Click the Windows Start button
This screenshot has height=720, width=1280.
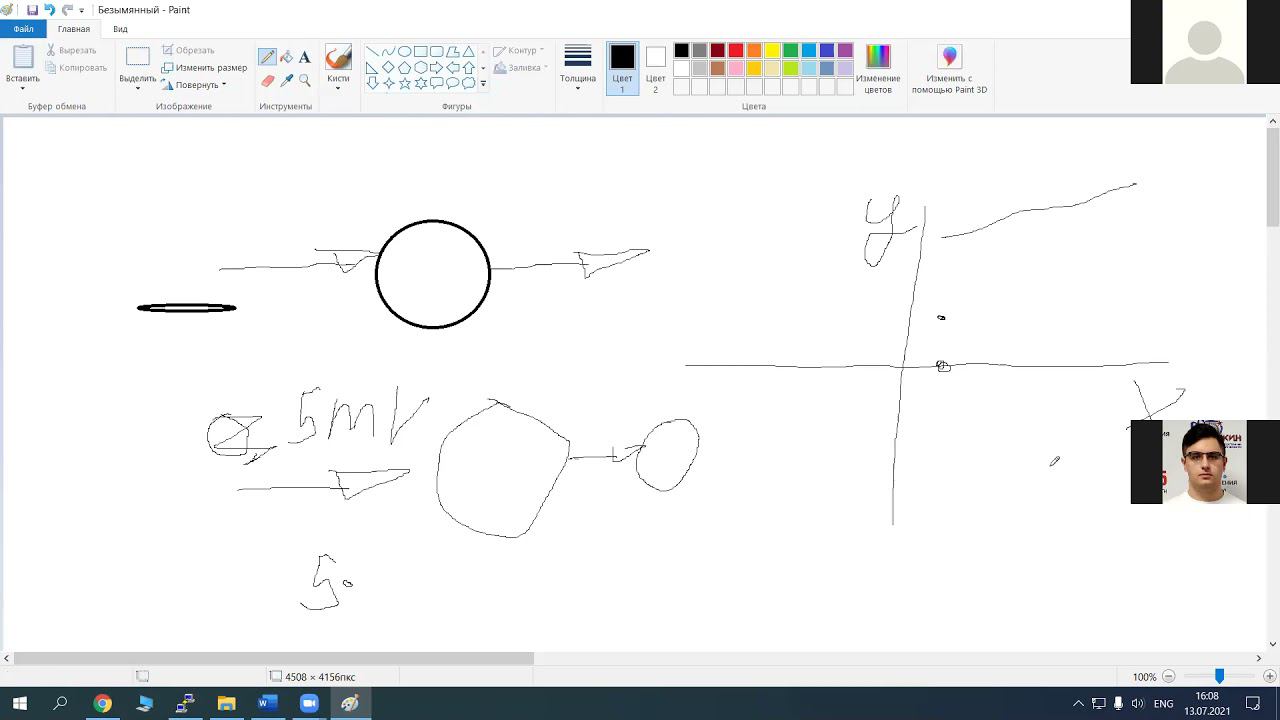tap(19, 704)
